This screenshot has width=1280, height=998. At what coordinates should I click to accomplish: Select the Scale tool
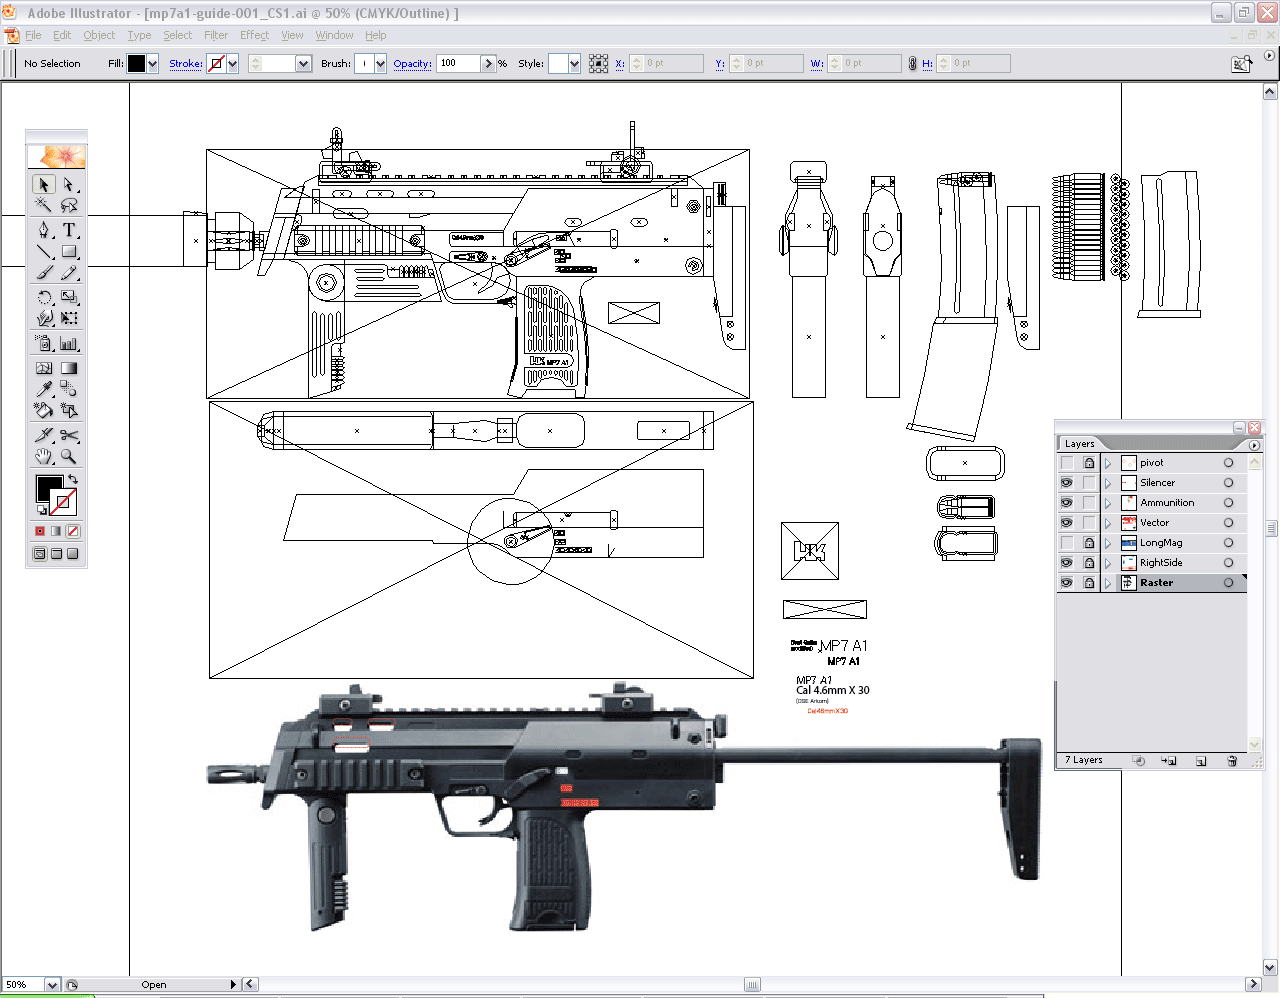pos(69,297)
